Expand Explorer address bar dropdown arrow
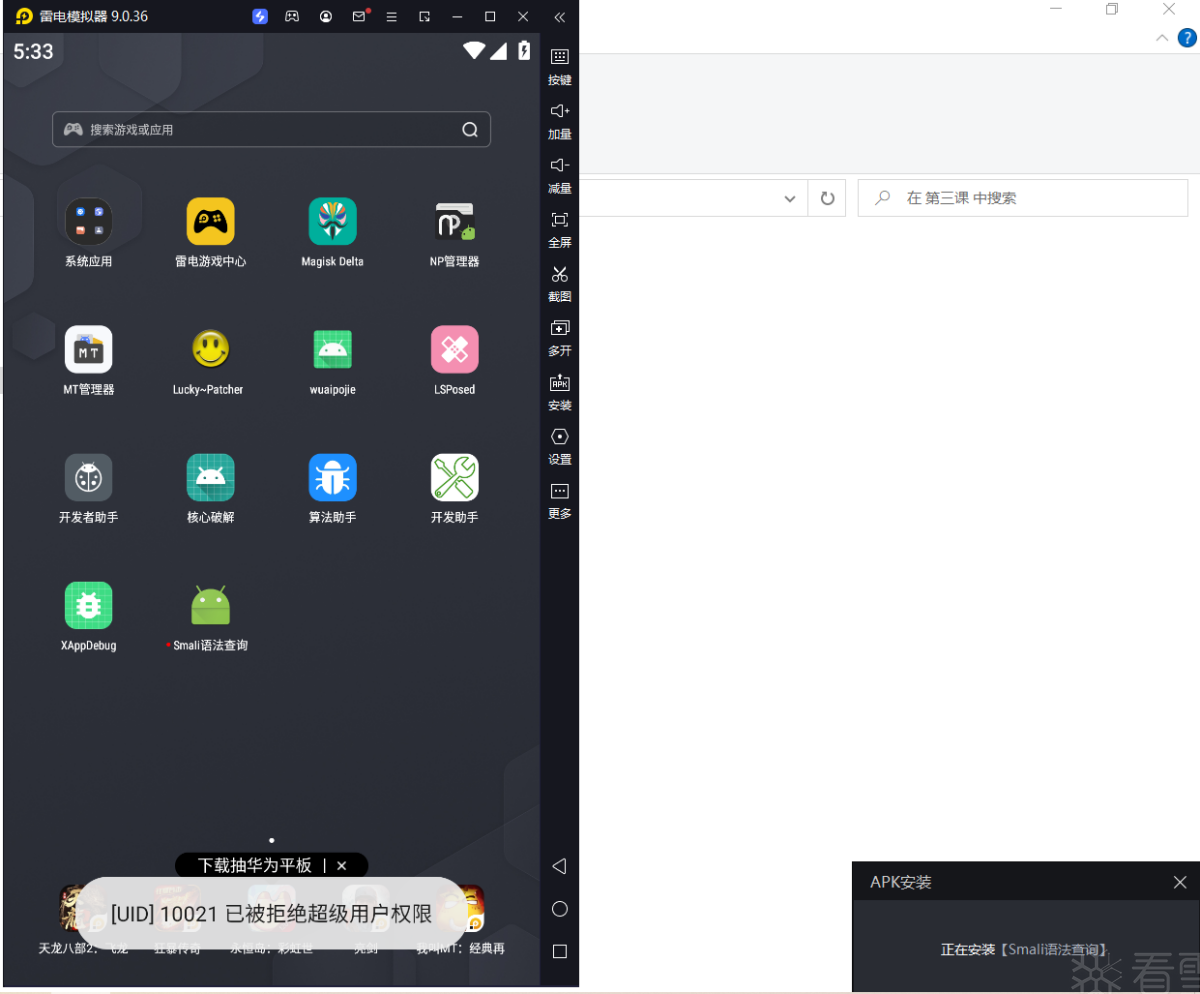 click(790, 198)
